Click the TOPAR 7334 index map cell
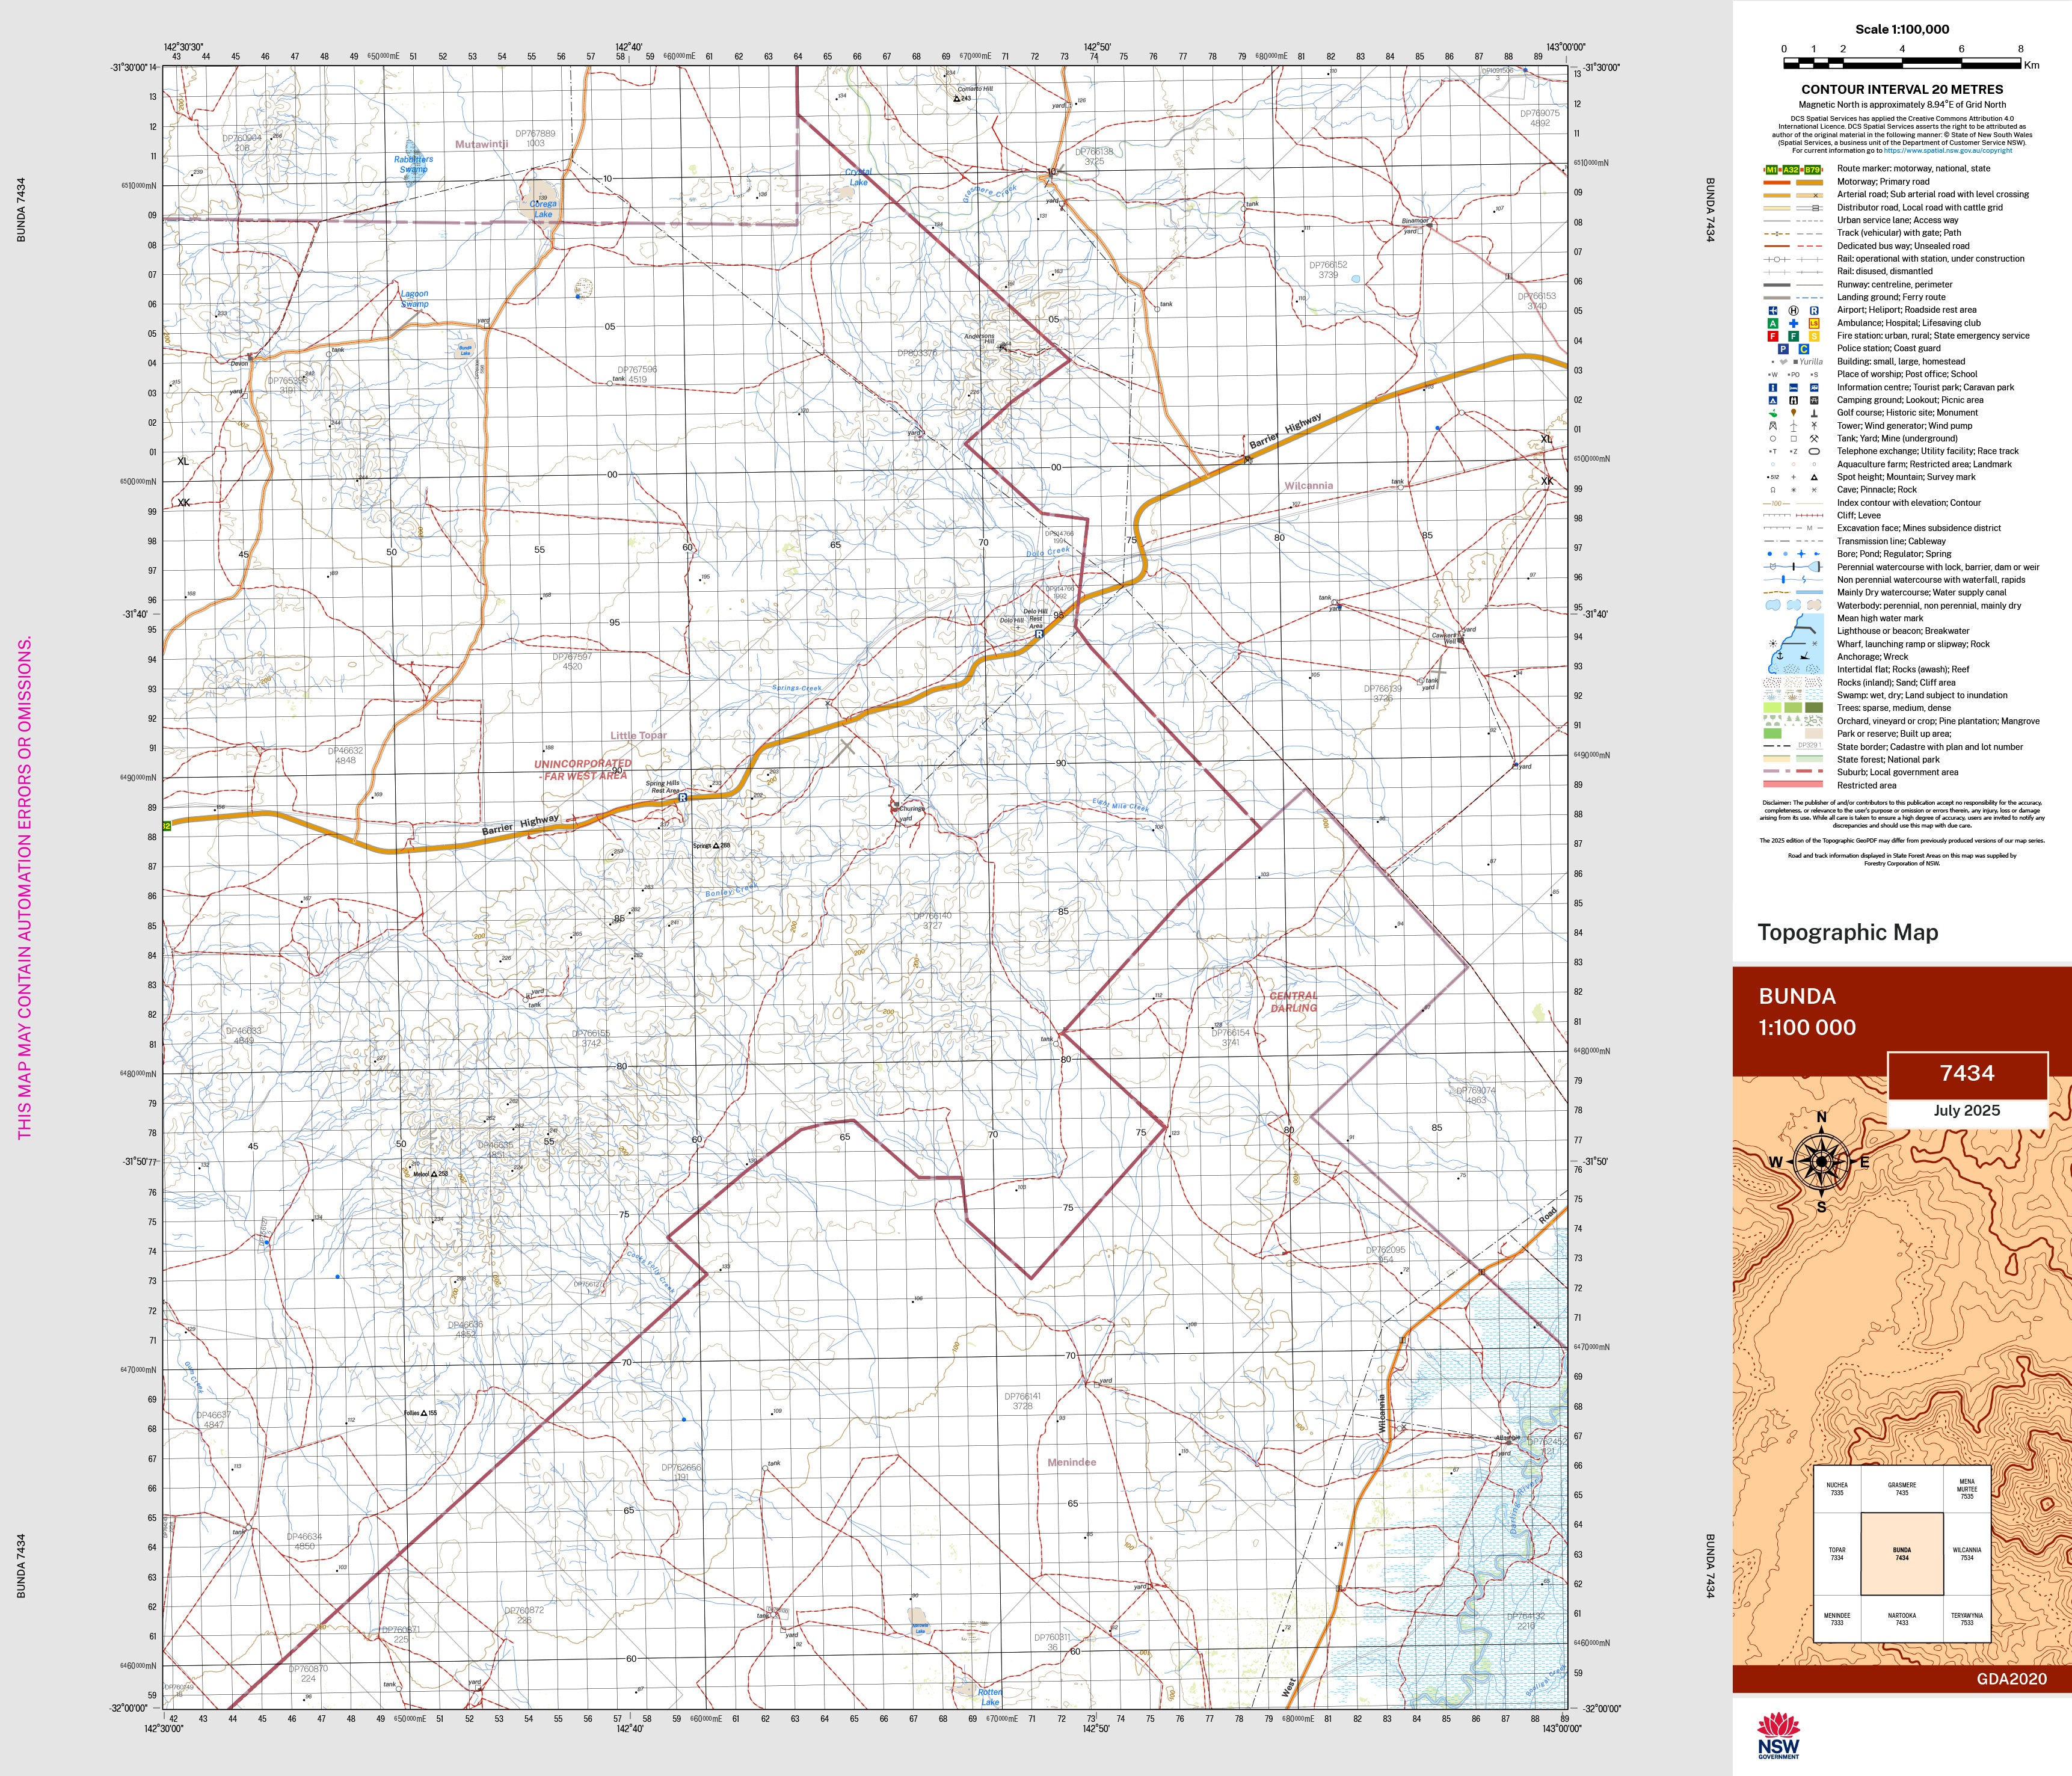Viewport: 2072px width, 1776px height. coord(1837,1553)
